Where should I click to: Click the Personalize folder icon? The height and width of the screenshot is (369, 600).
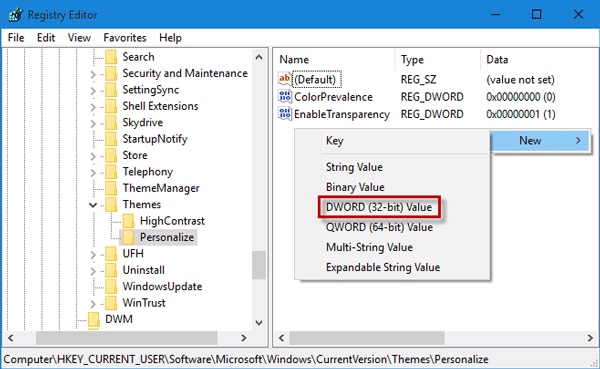[x=129, y=237]
